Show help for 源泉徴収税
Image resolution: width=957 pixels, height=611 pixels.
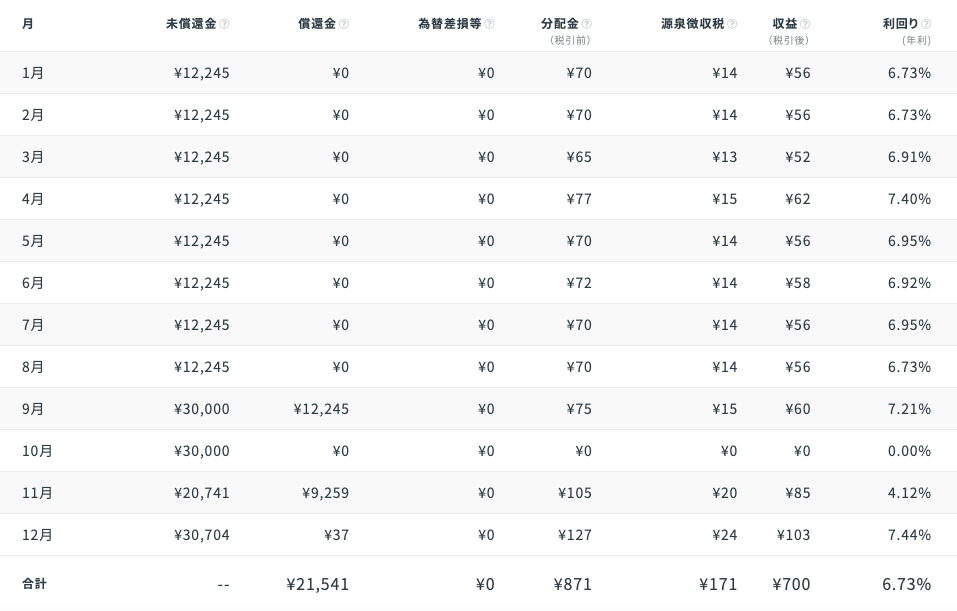click(732, 24)
